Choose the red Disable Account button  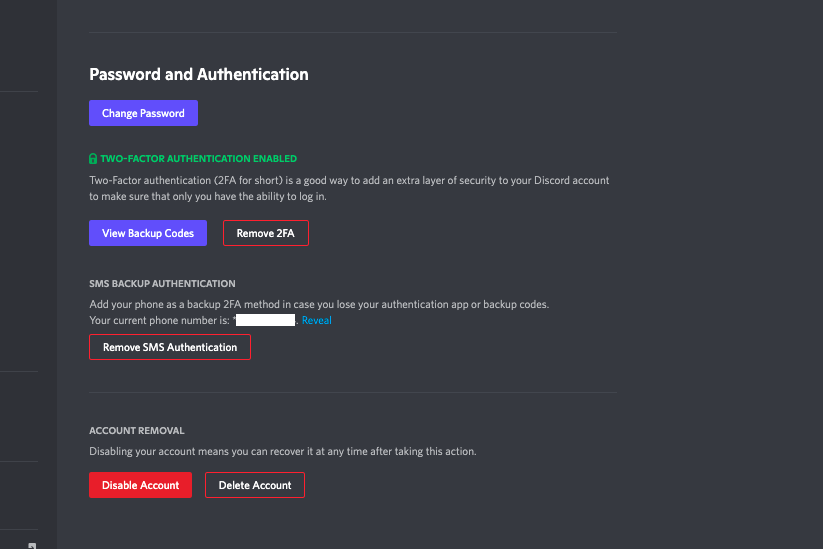pos(140,485)
